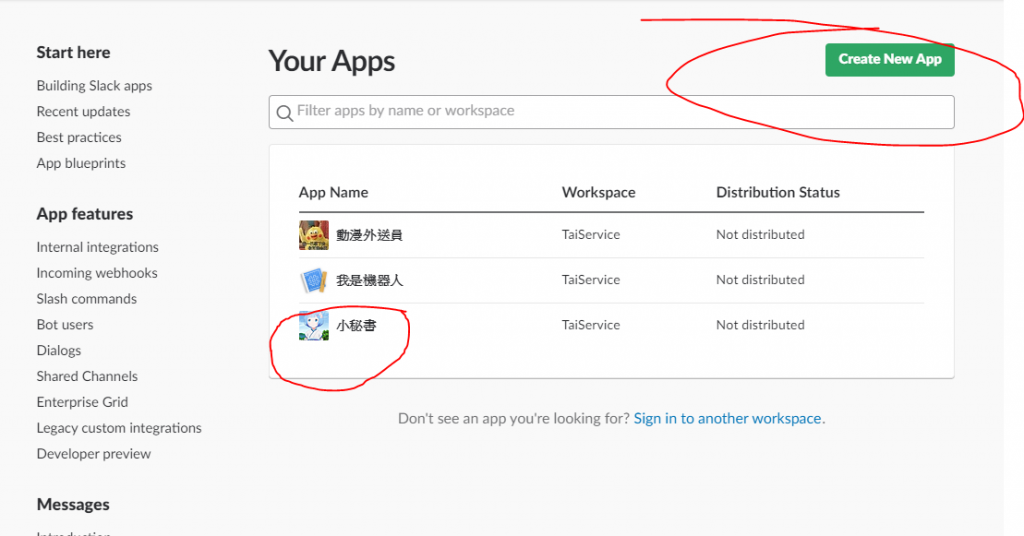The width and height of the screenshot is (1024, 536).
Task: Click the Your Apps page title
Action: tap(332, 61)
